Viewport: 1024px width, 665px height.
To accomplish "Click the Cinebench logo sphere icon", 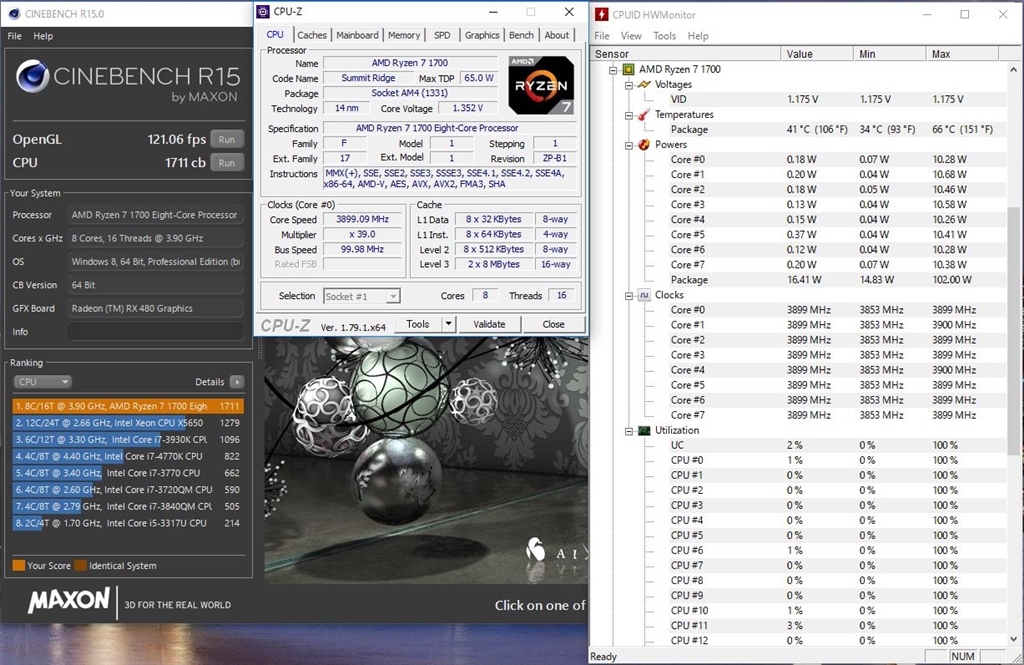I will (x=32, y=76).
